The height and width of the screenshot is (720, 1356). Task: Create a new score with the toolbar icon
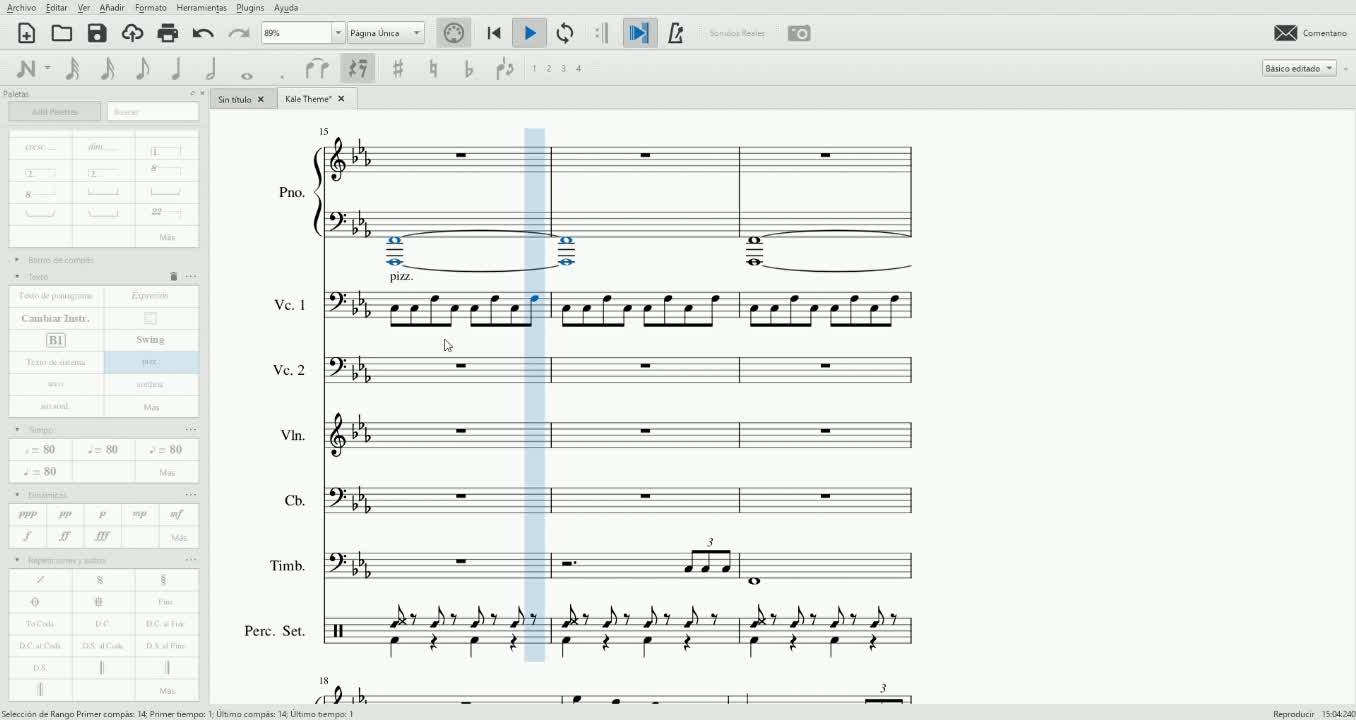27,33
